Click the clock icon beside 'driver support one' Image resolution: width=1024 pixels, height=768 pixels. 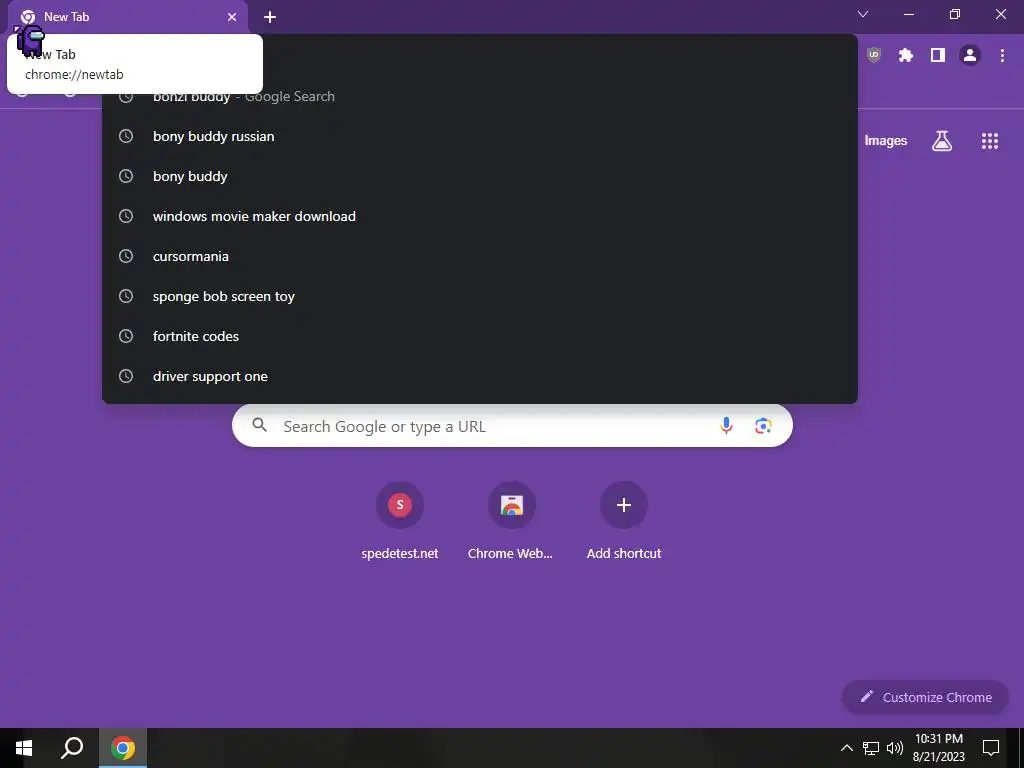coord(126,376)
